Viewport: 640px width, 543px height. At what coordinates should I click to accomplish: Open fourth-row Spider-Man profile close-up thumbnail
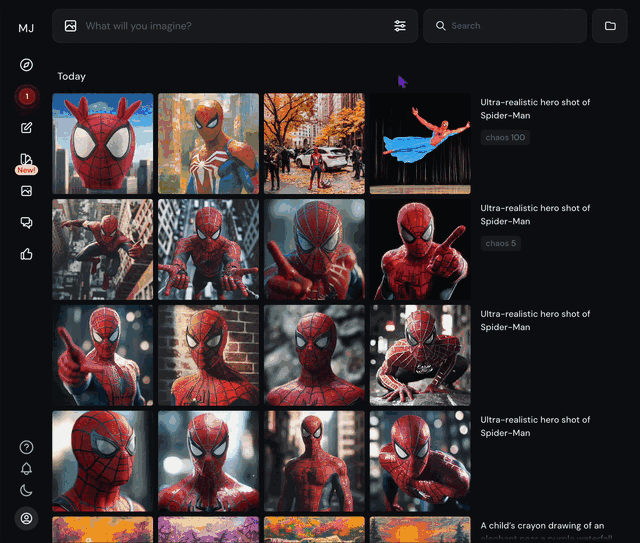102,461
